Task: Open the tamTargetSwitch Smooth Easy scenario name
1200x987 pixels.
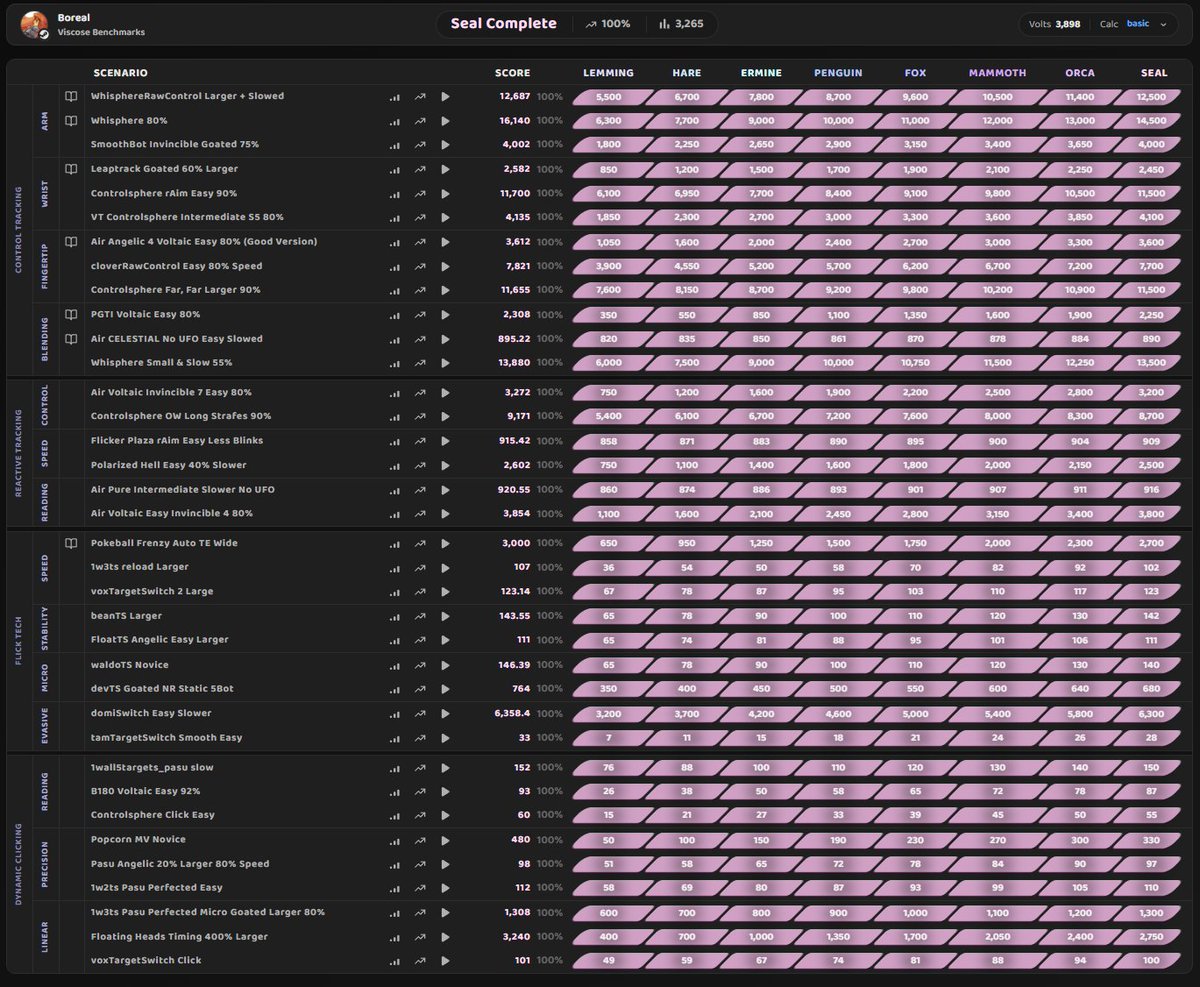Action: click(x=168, y=738)
